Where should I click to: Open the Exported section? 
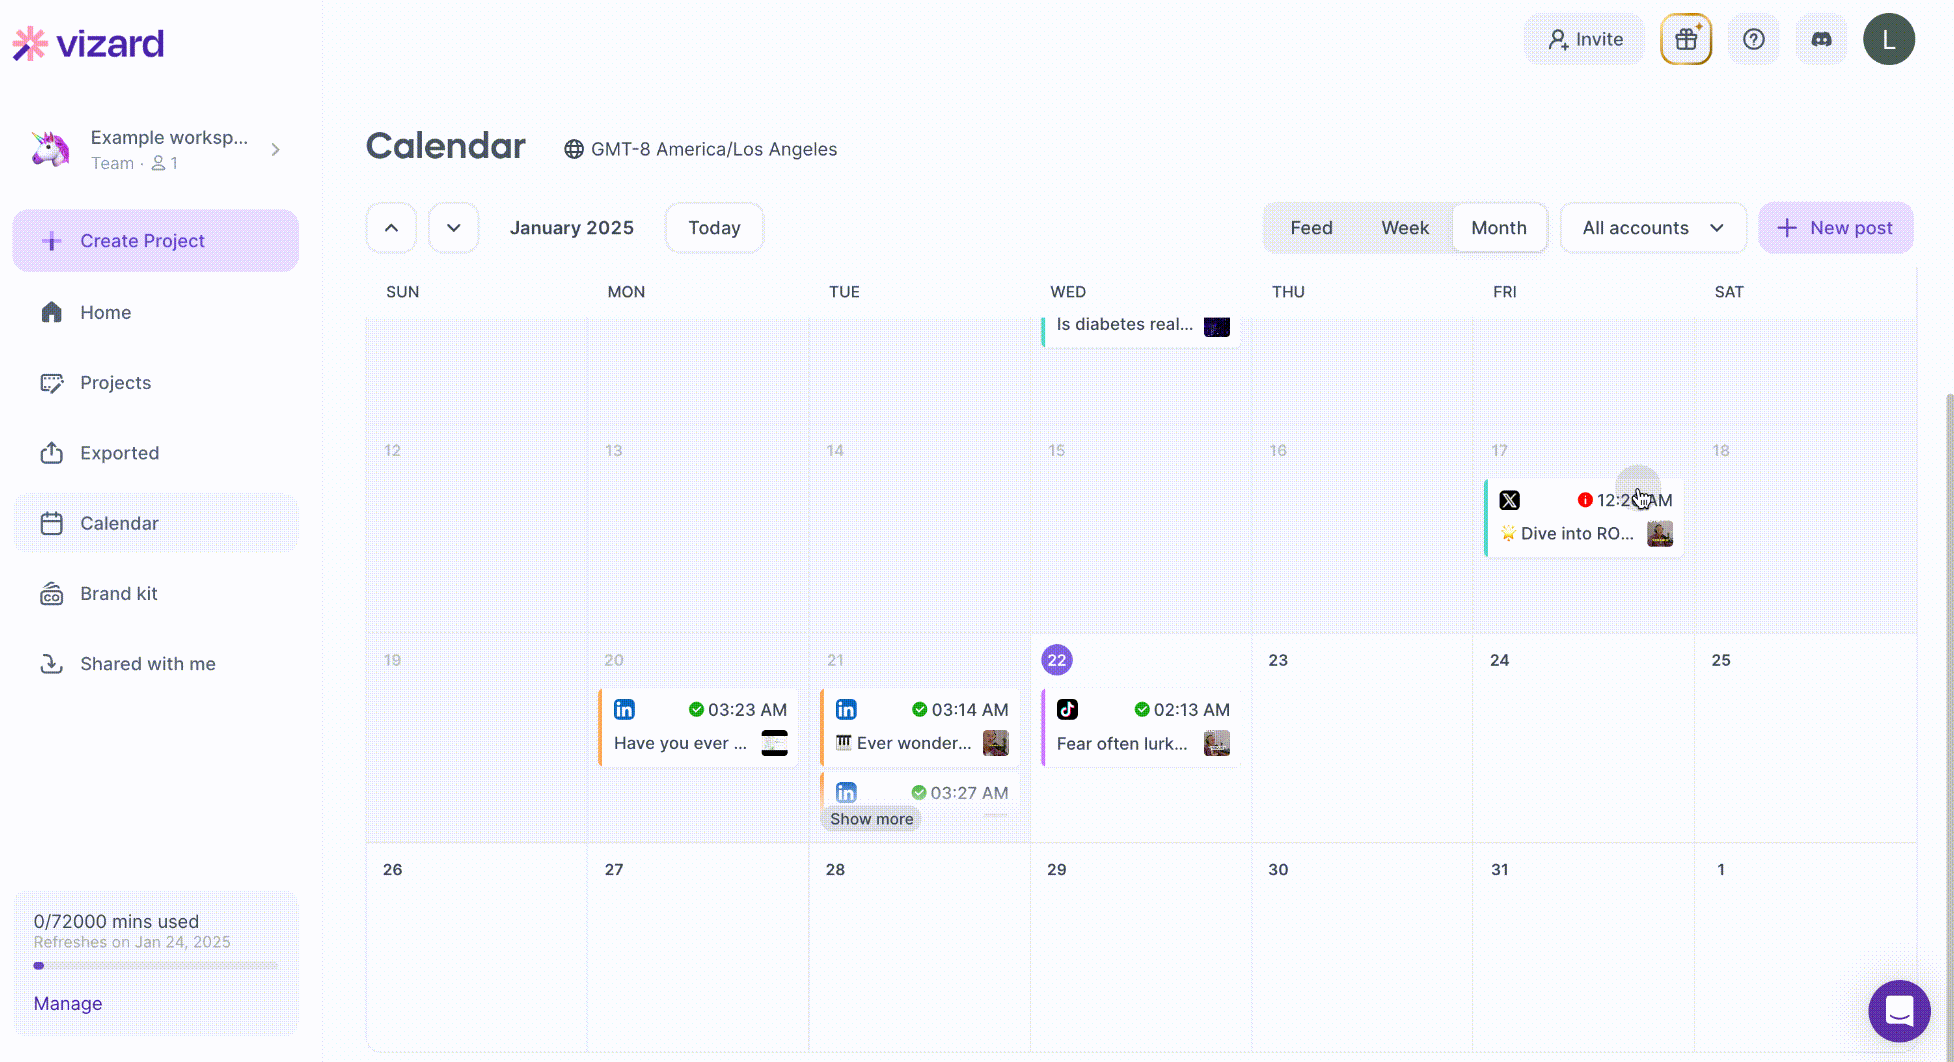pyautogui.click(x=119, y=452)
